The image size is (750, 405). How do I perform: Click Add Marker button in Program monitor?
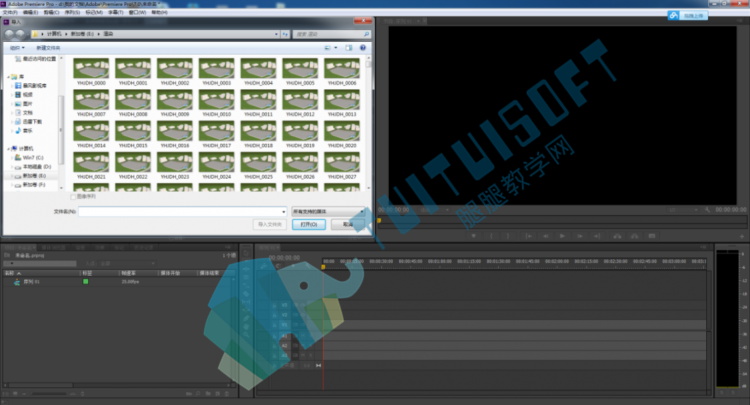pyautogui.click(x=474, y=236)
